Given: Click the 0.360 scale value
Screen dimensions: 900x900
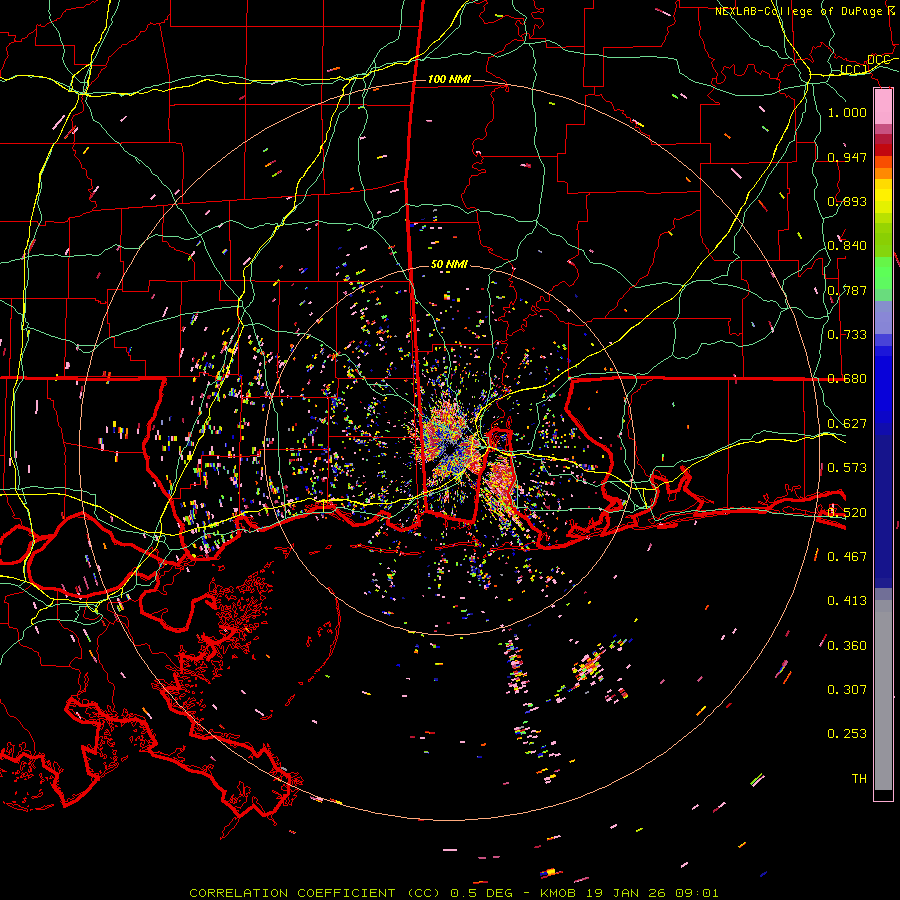Looking at the screenshot, I should (x=847, y=646).
